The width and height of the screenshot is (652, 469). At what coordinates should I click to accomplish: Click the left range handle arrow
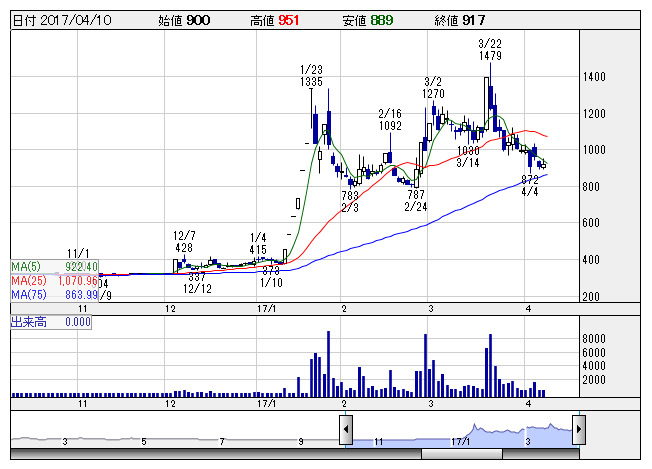tap(344, 432)
